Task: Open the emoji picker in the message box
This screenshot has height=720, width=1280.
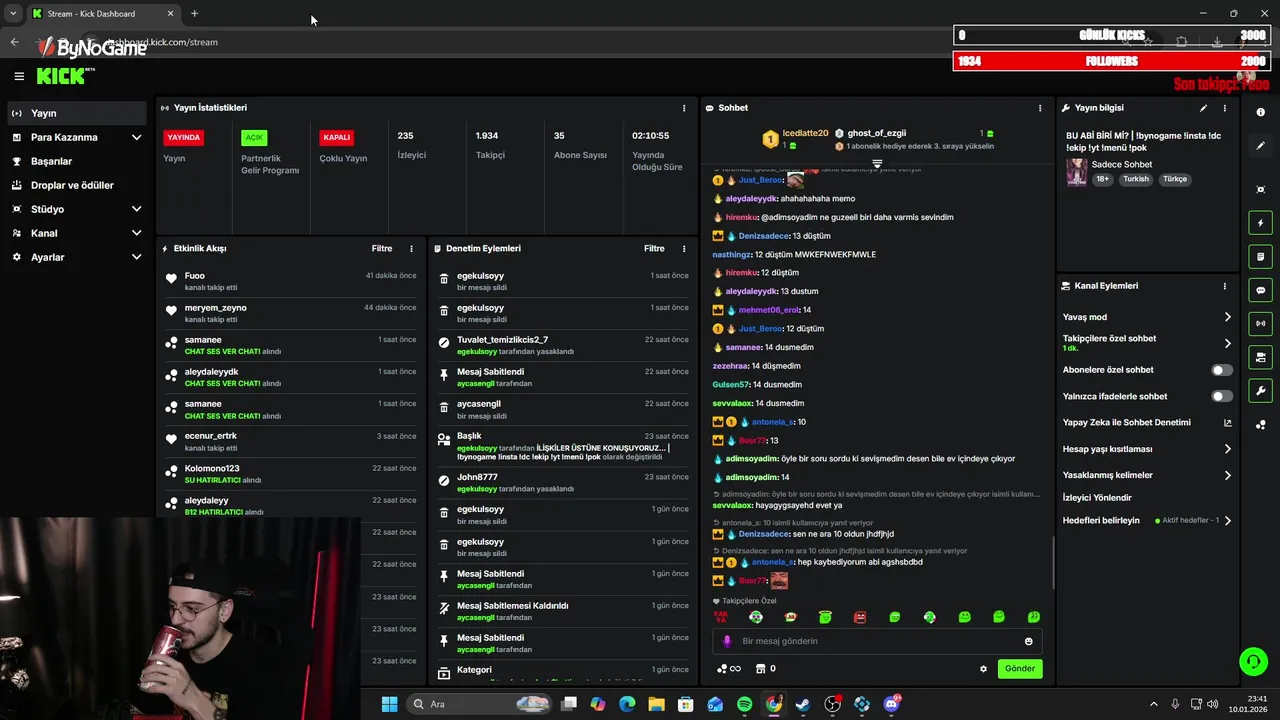Action: [1028, 641]
